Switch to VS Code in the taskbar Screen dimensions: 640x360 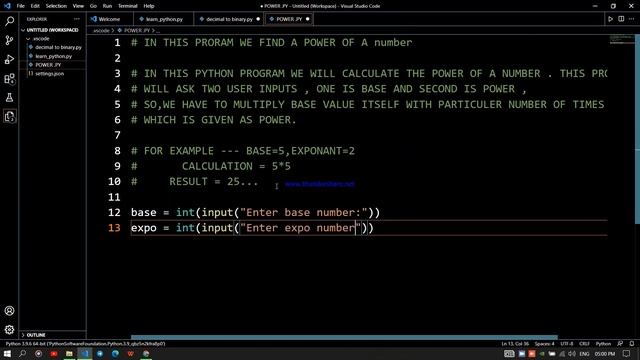[x=84, y=354]
